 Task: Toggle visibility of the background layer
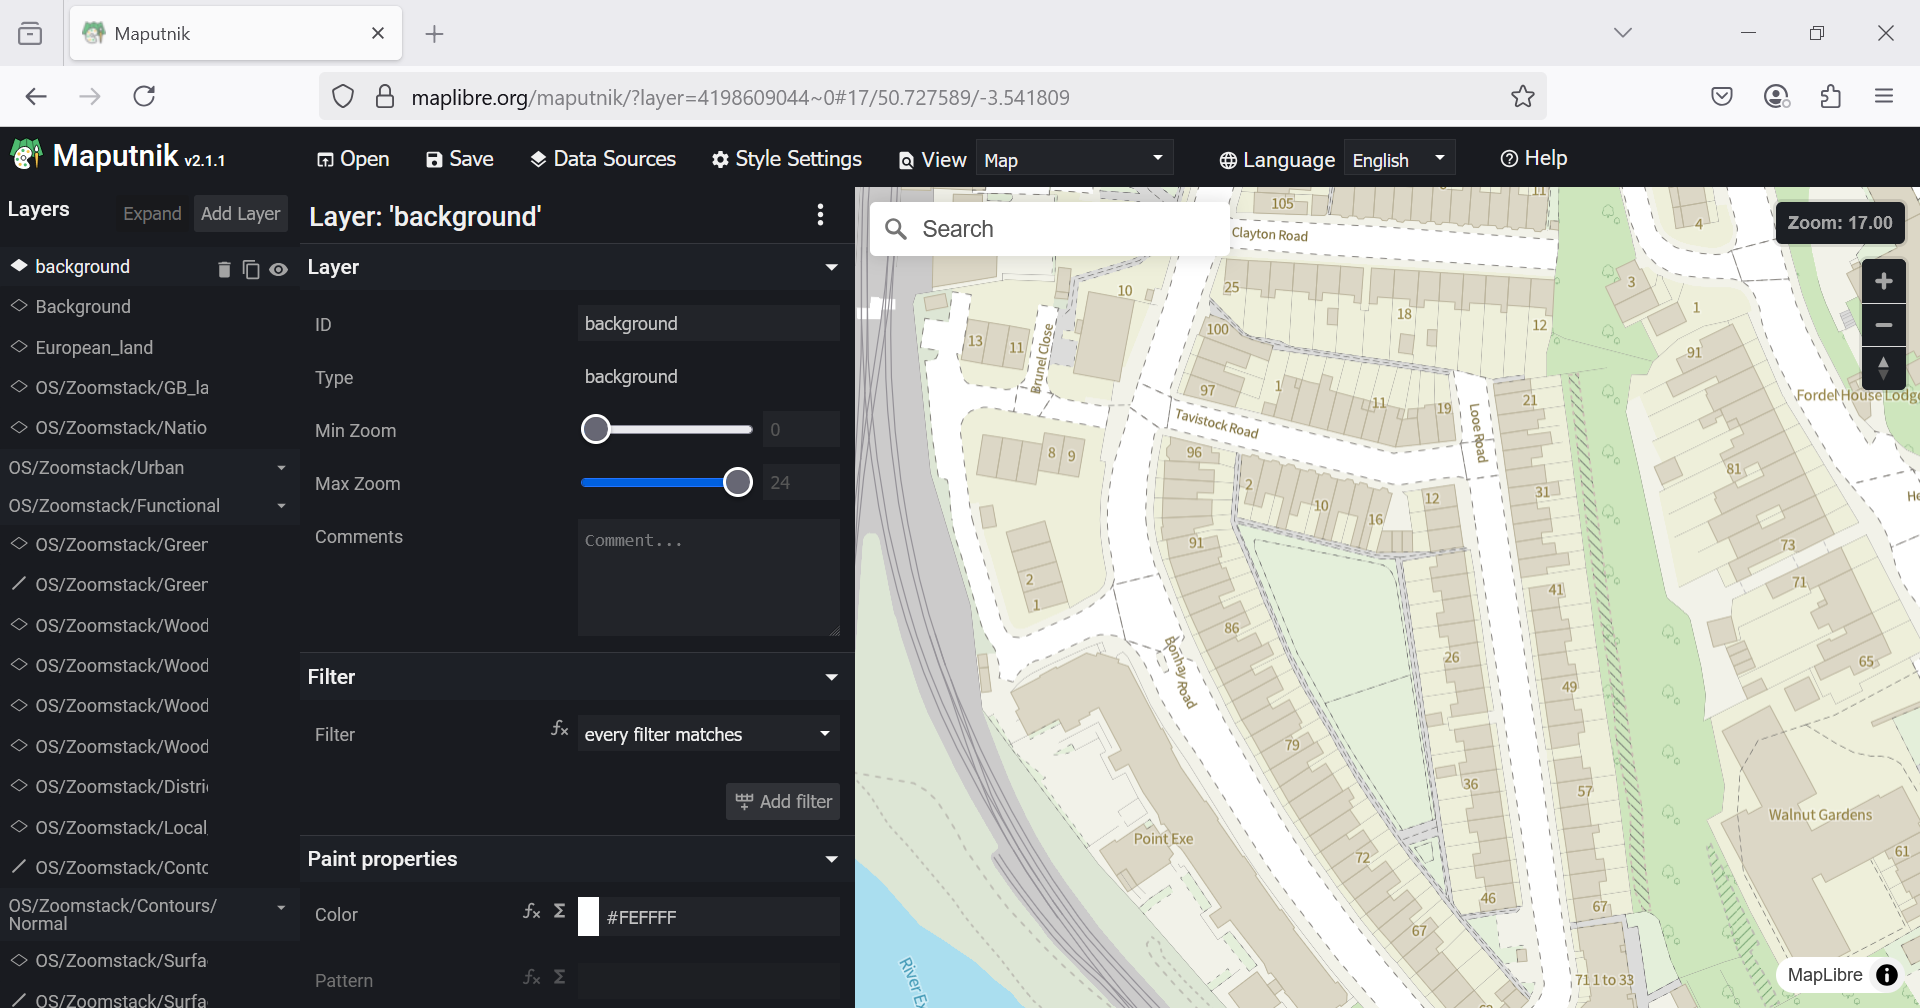pos(279,269)
